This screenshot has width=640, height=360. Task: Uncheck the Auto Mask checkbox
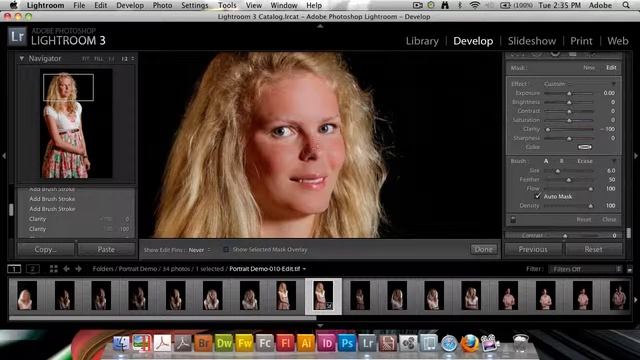pyautogui.click(x=538, y=196)
